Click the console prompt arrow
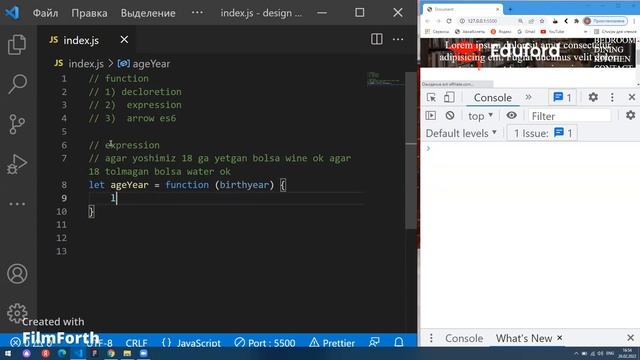Image resolution: width=640 pixels, height=360 pixels. tap(428, 148)
